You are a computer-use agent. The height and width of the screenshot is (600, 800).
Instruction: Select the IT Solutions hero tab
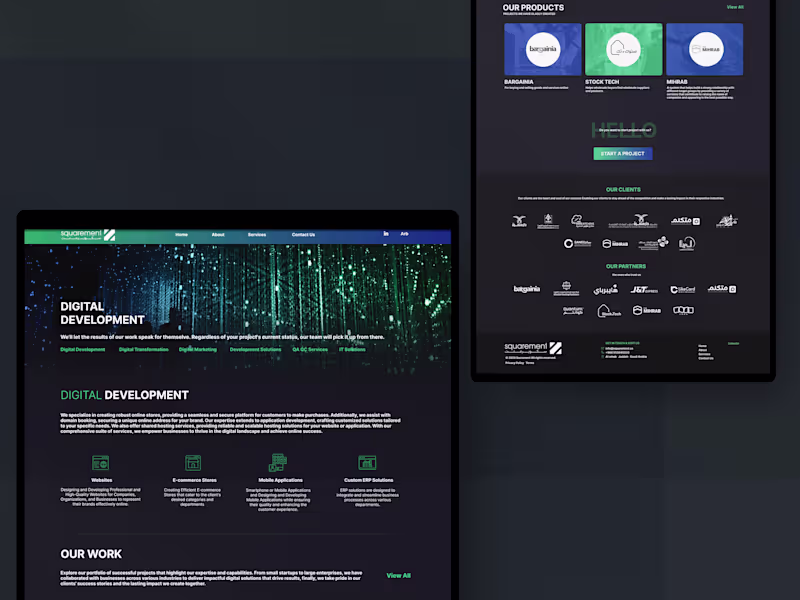pyautogui.click(x=352, y=349)
